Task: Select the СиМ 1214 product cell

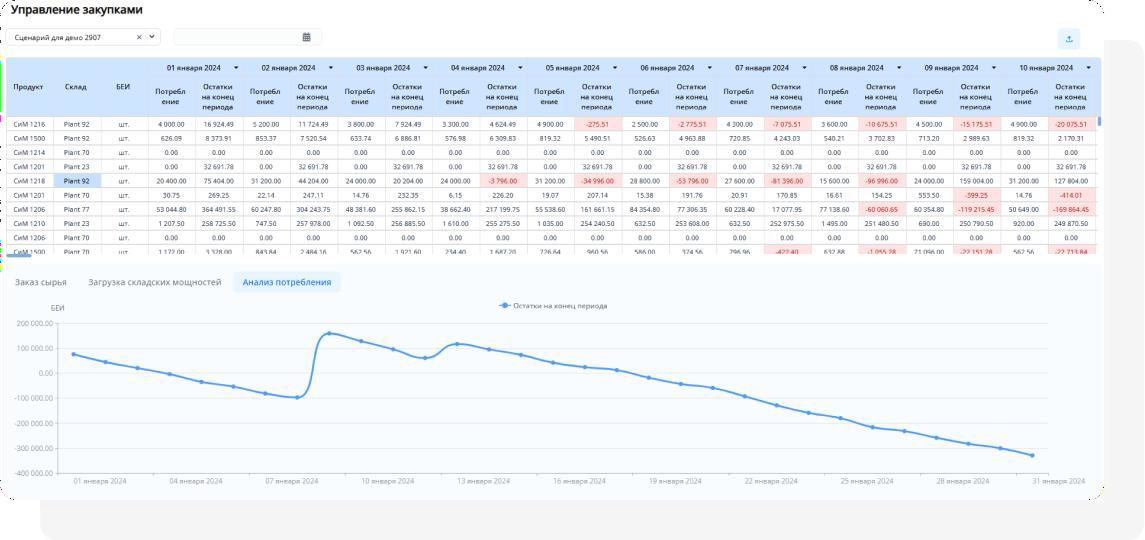Action: tap(29, 153)
